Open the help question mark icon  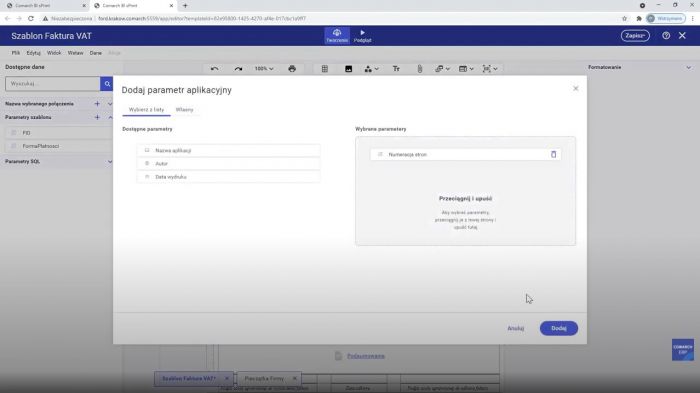pyautogui.click(x=666, y=36)
